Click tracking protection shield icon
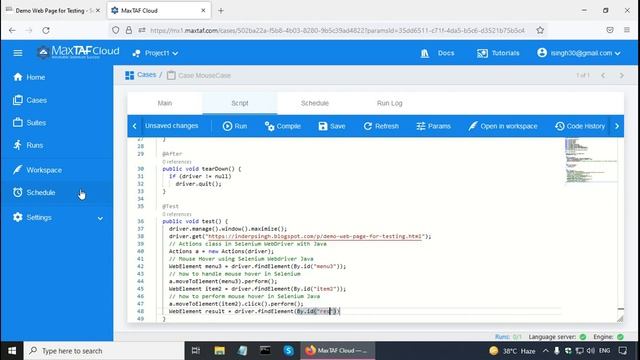Image resolution: width=640 pixels, height=360 pixels. tap(116, 30)
